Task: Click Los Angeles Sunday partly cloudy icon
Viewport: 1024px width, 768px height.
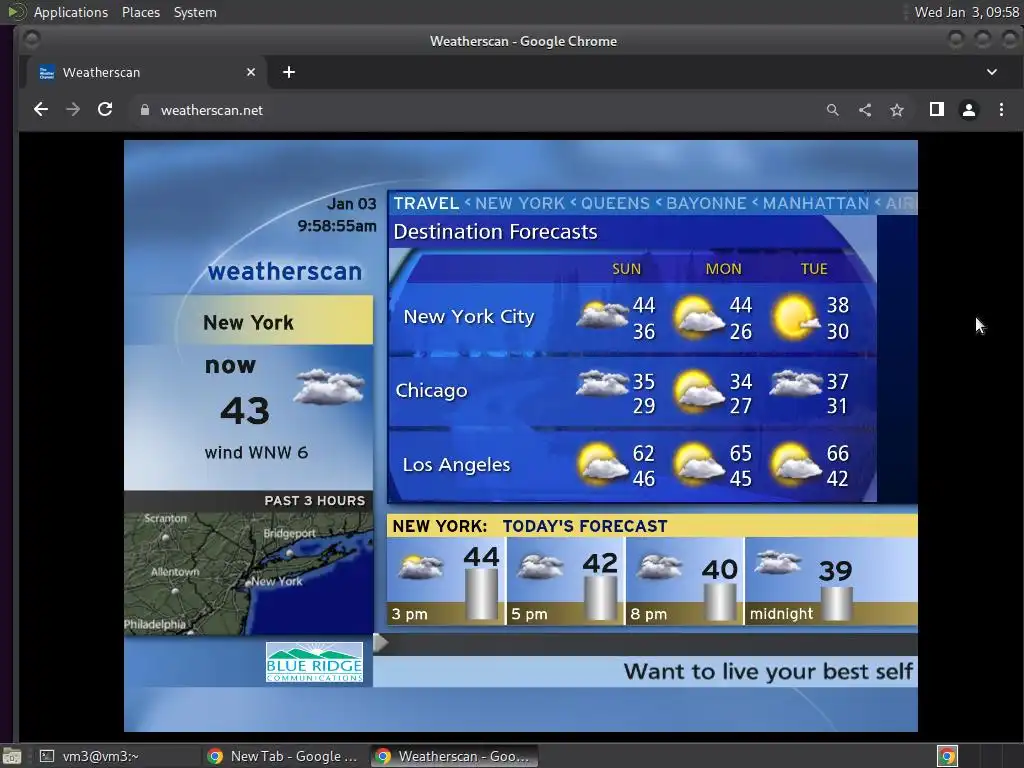Action: coord(601,464)
